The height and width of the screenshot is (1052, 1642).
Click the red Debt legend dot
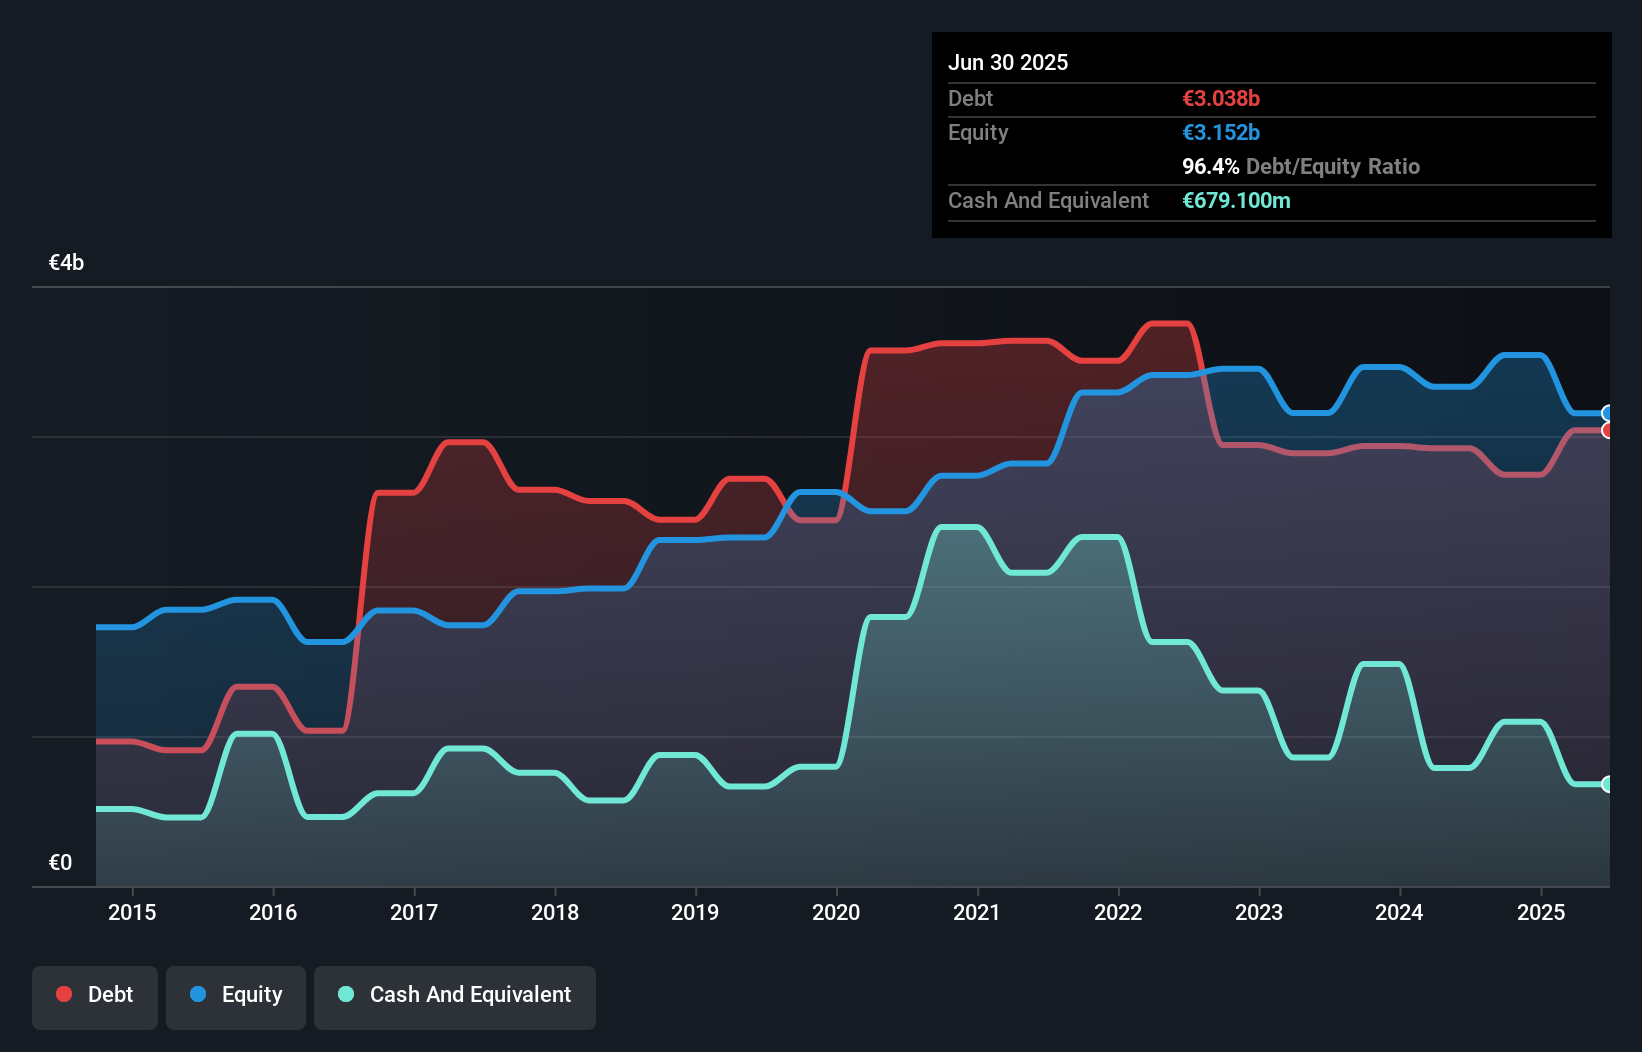click(x=64, y=994)
